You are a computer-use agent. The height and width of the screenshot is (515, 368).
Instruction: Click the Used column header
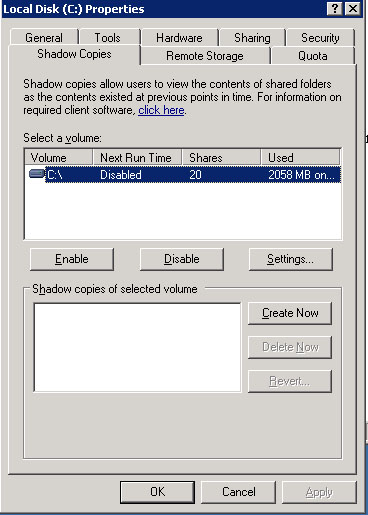tap(300, 157)
